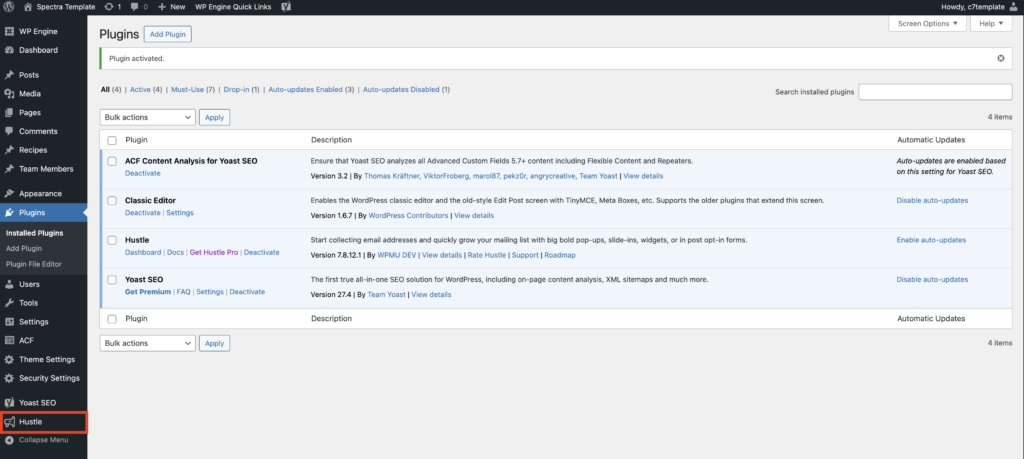Open the Tools wrench icon in sidebar

point(9,303)
